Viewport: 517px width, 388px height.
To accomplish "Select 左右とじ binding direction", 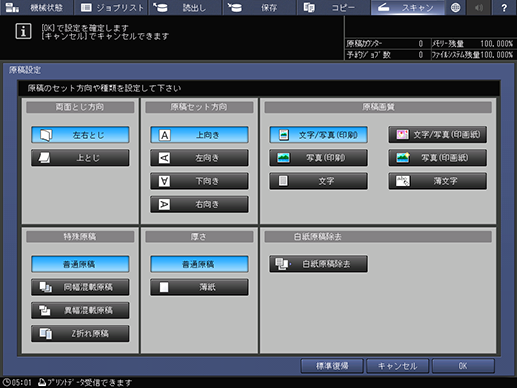I will (80, 135).
